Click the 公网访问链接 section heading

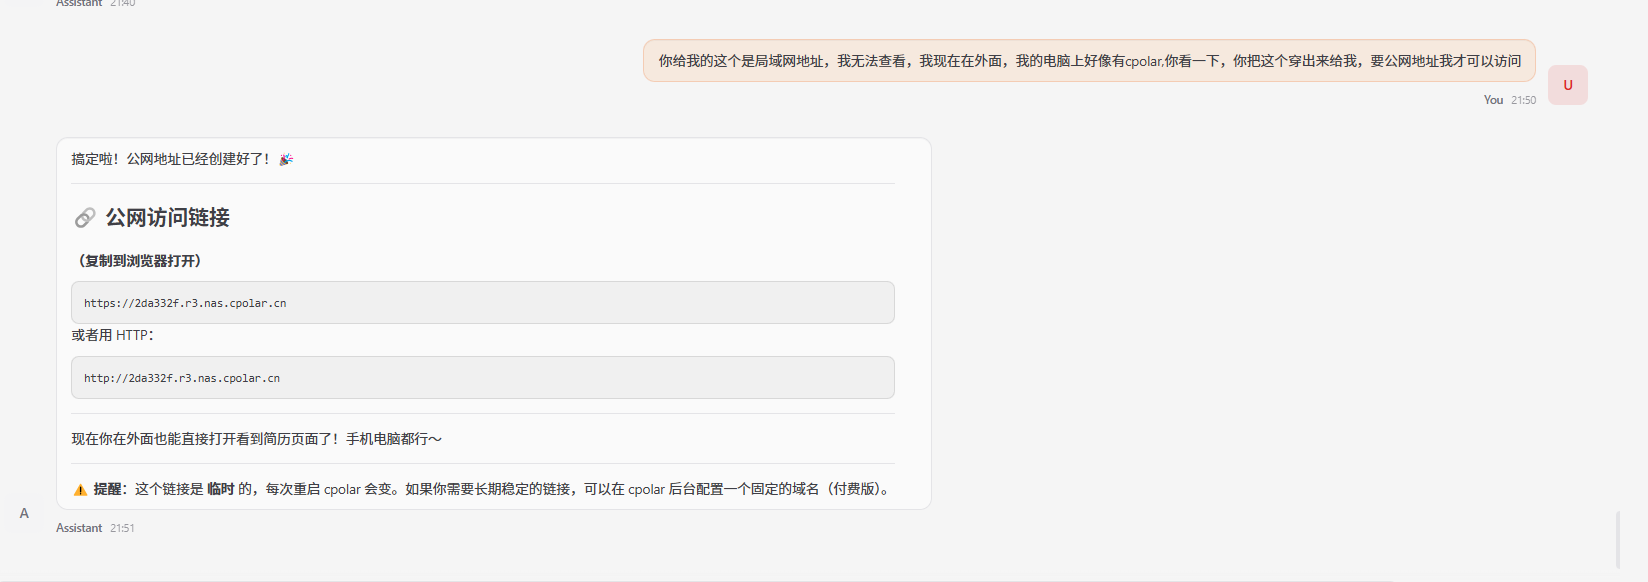pyautogui.click(x=166, y=218)
